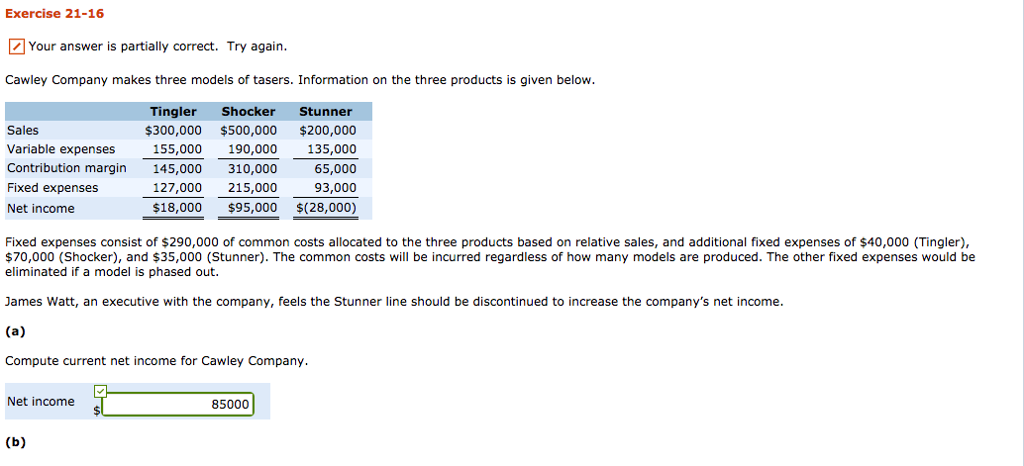Viewport: 1024px width, 466px height.
Task: Click the part (b) label
Action: click(x=16, y=441)
